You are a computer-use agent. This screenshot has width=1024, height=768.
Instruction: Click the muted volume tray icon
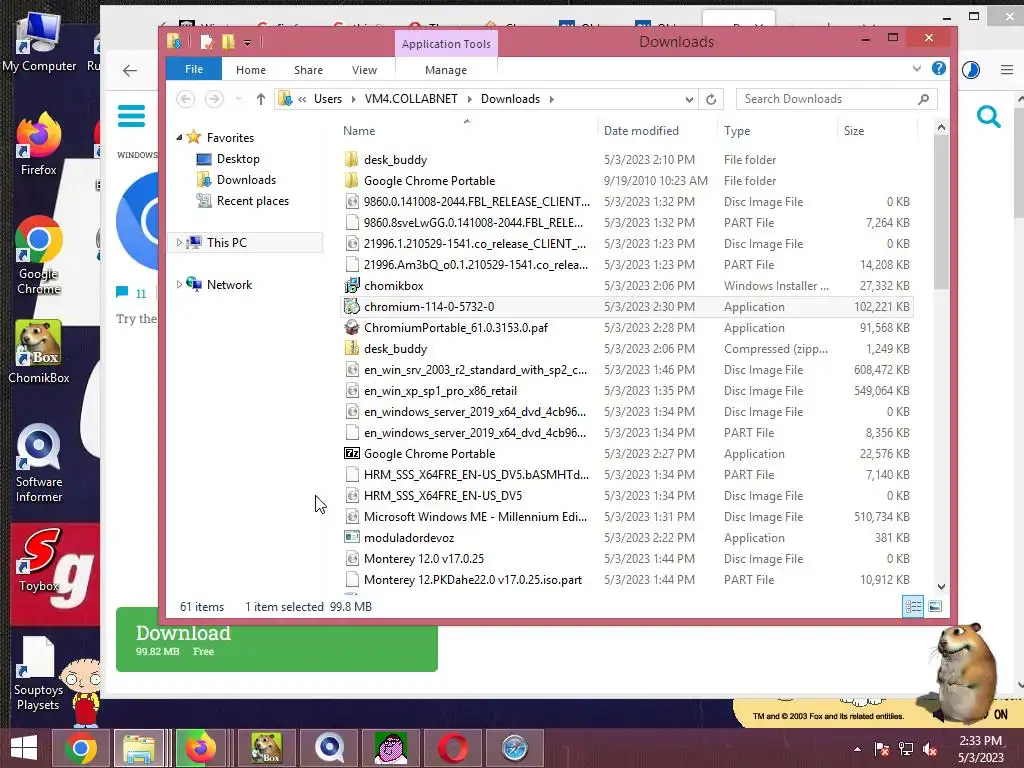tap(930, 749)
